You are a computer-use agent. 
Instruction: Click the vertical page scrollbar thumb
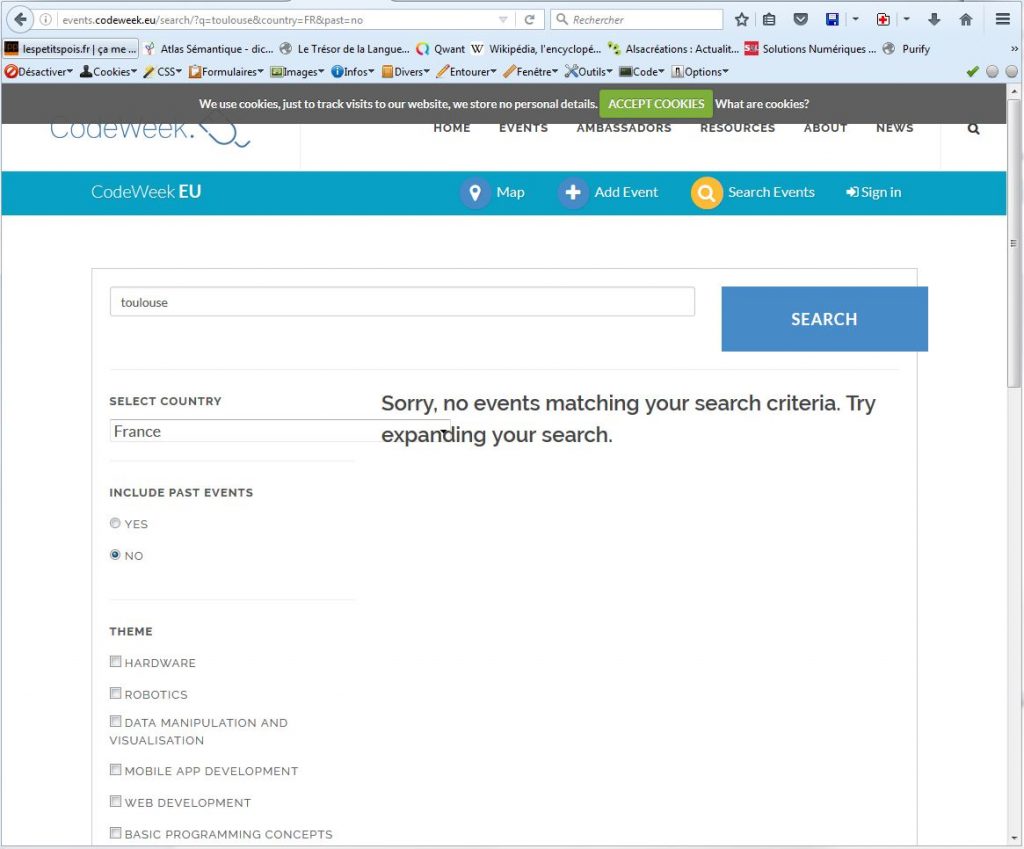[x=1014, y=243]
